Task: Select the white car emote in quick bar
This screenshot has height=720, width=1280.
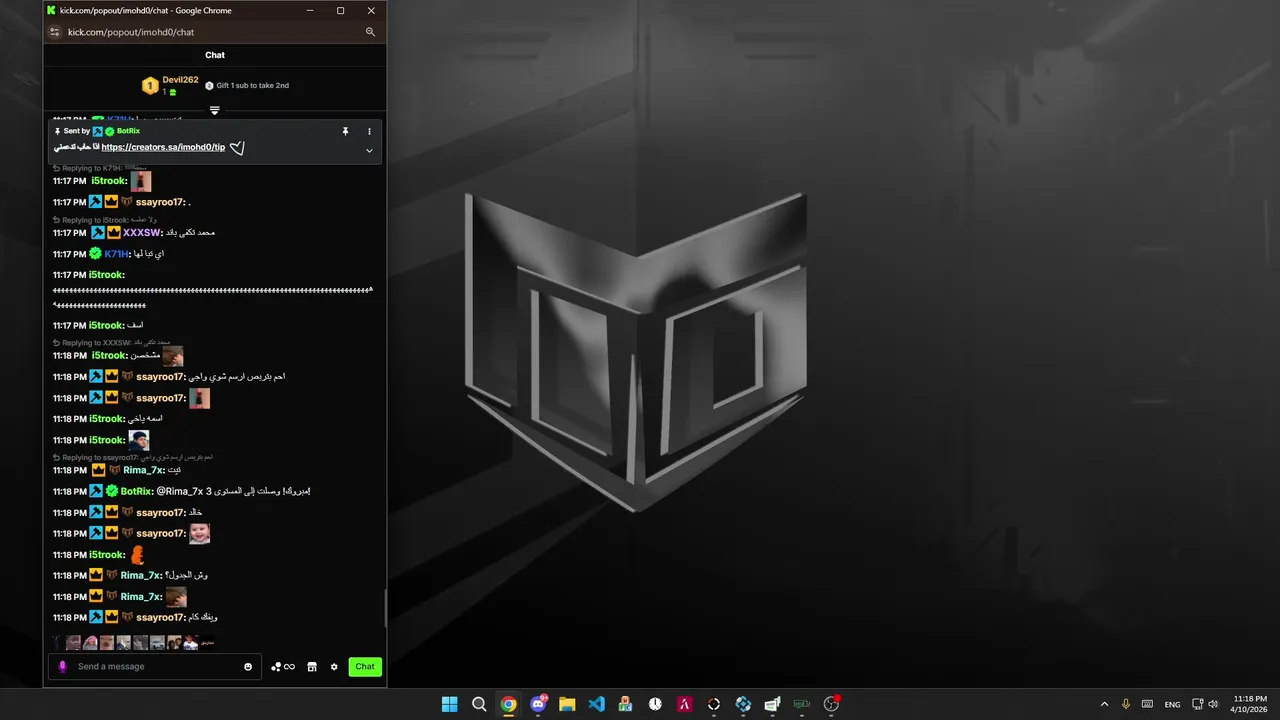Action: tap(156, 643)
